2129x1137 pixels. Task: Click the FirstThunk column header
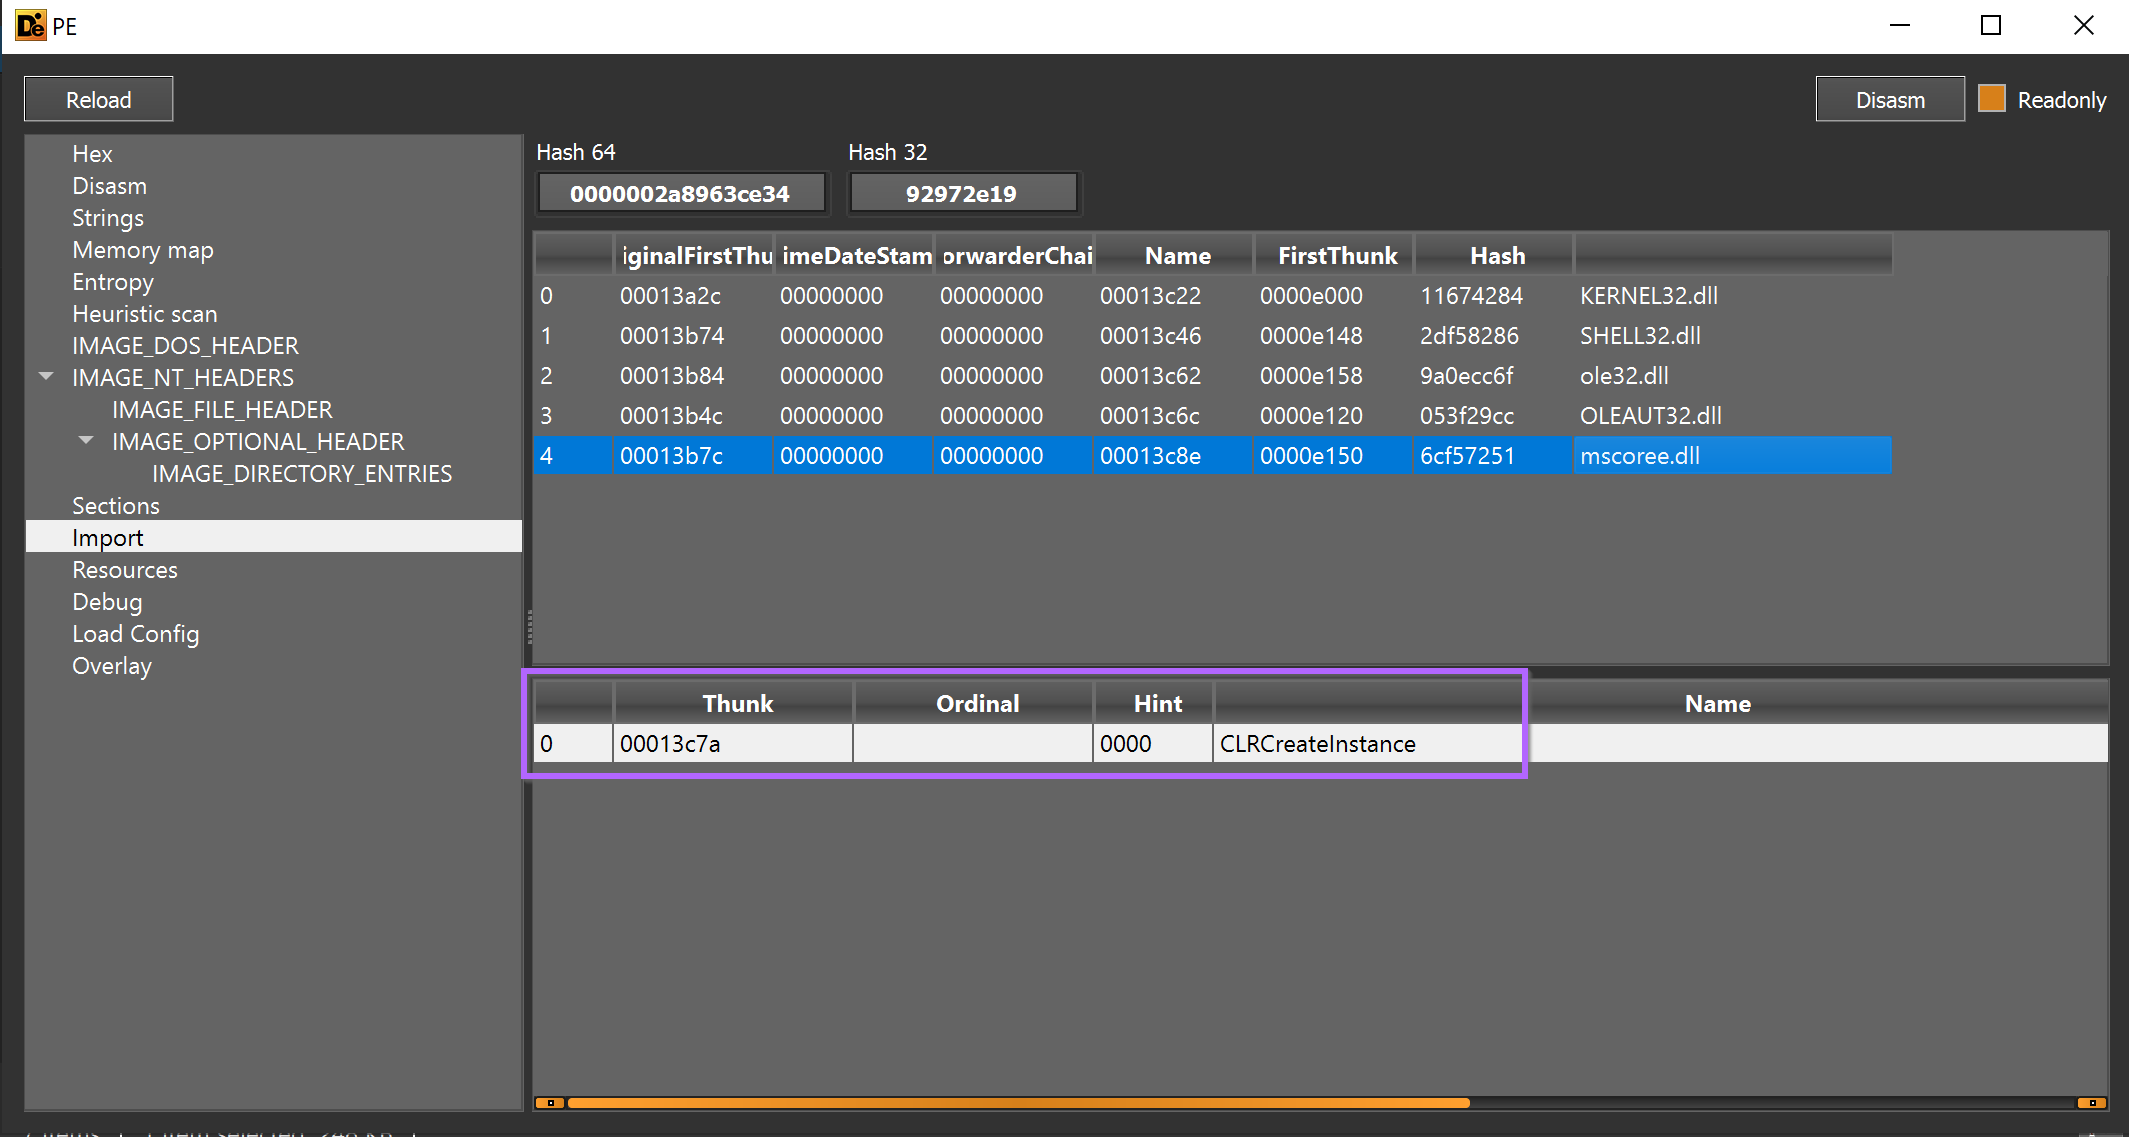[x=1337, y=256]
